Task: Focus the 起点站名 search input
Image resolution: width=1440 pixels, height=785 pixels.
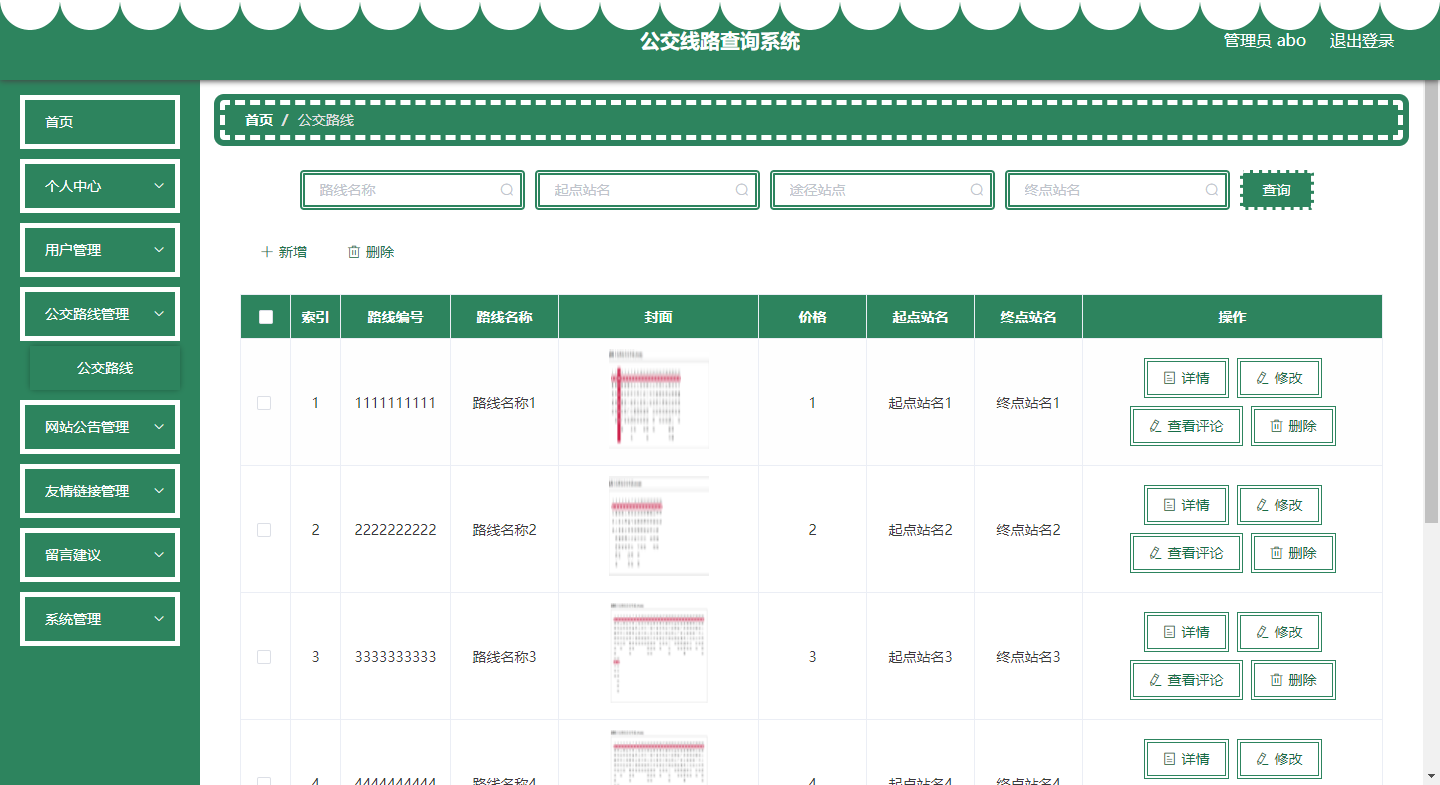Action: (647, 190)
